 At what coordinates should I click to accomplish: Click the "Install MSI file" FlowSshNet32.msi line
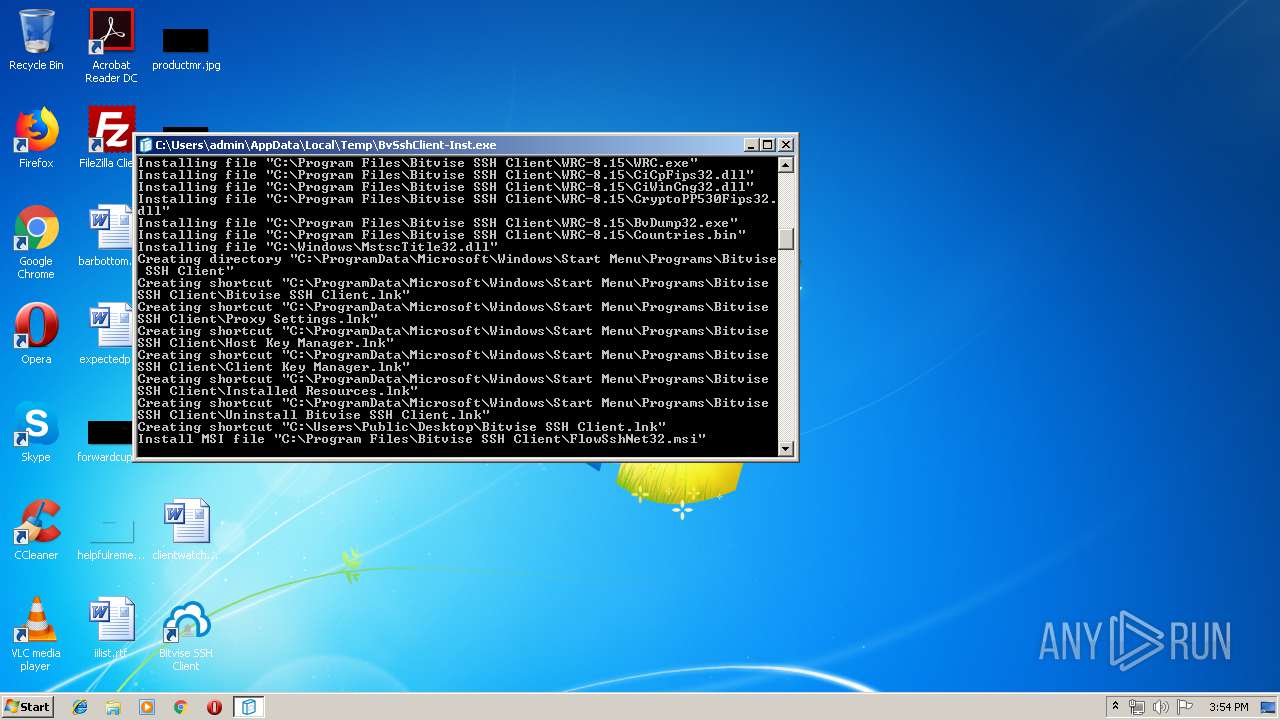coord(422,439)
